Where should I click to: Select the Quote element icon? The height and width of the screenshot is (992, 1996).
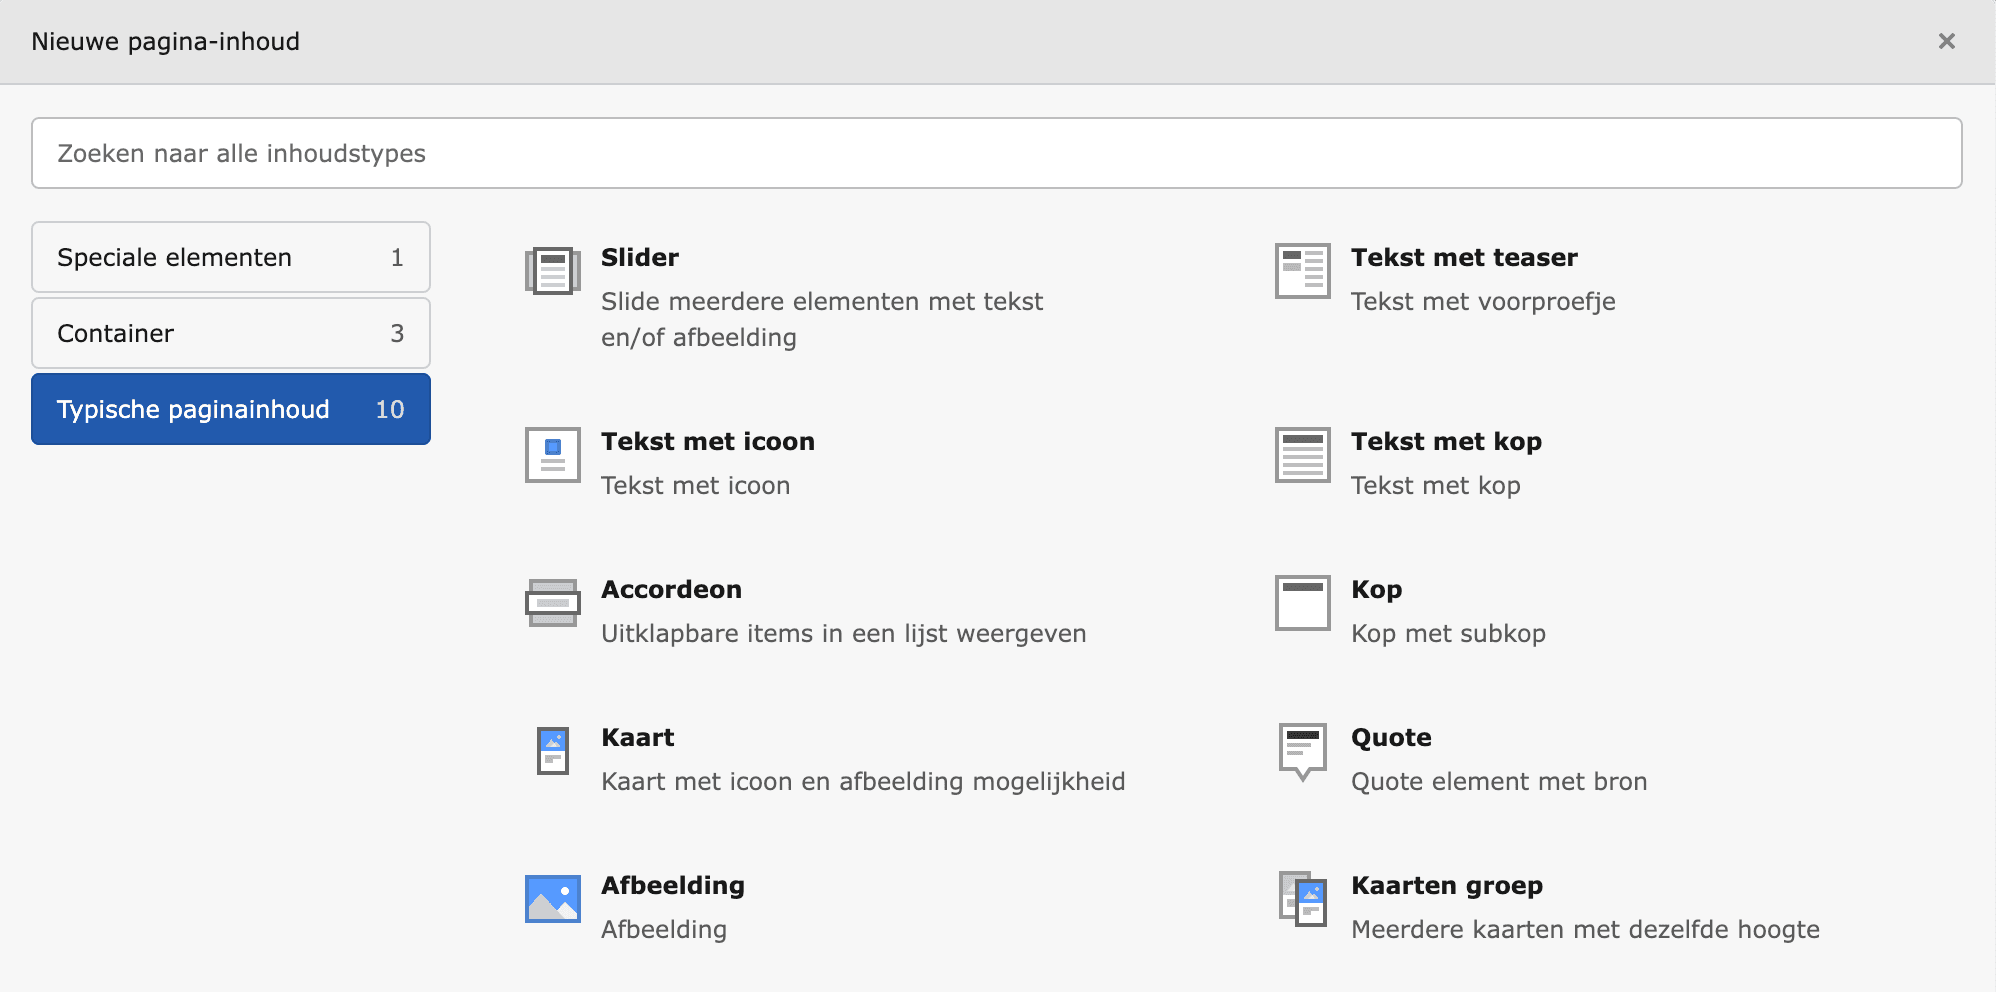pos(1302,750)
